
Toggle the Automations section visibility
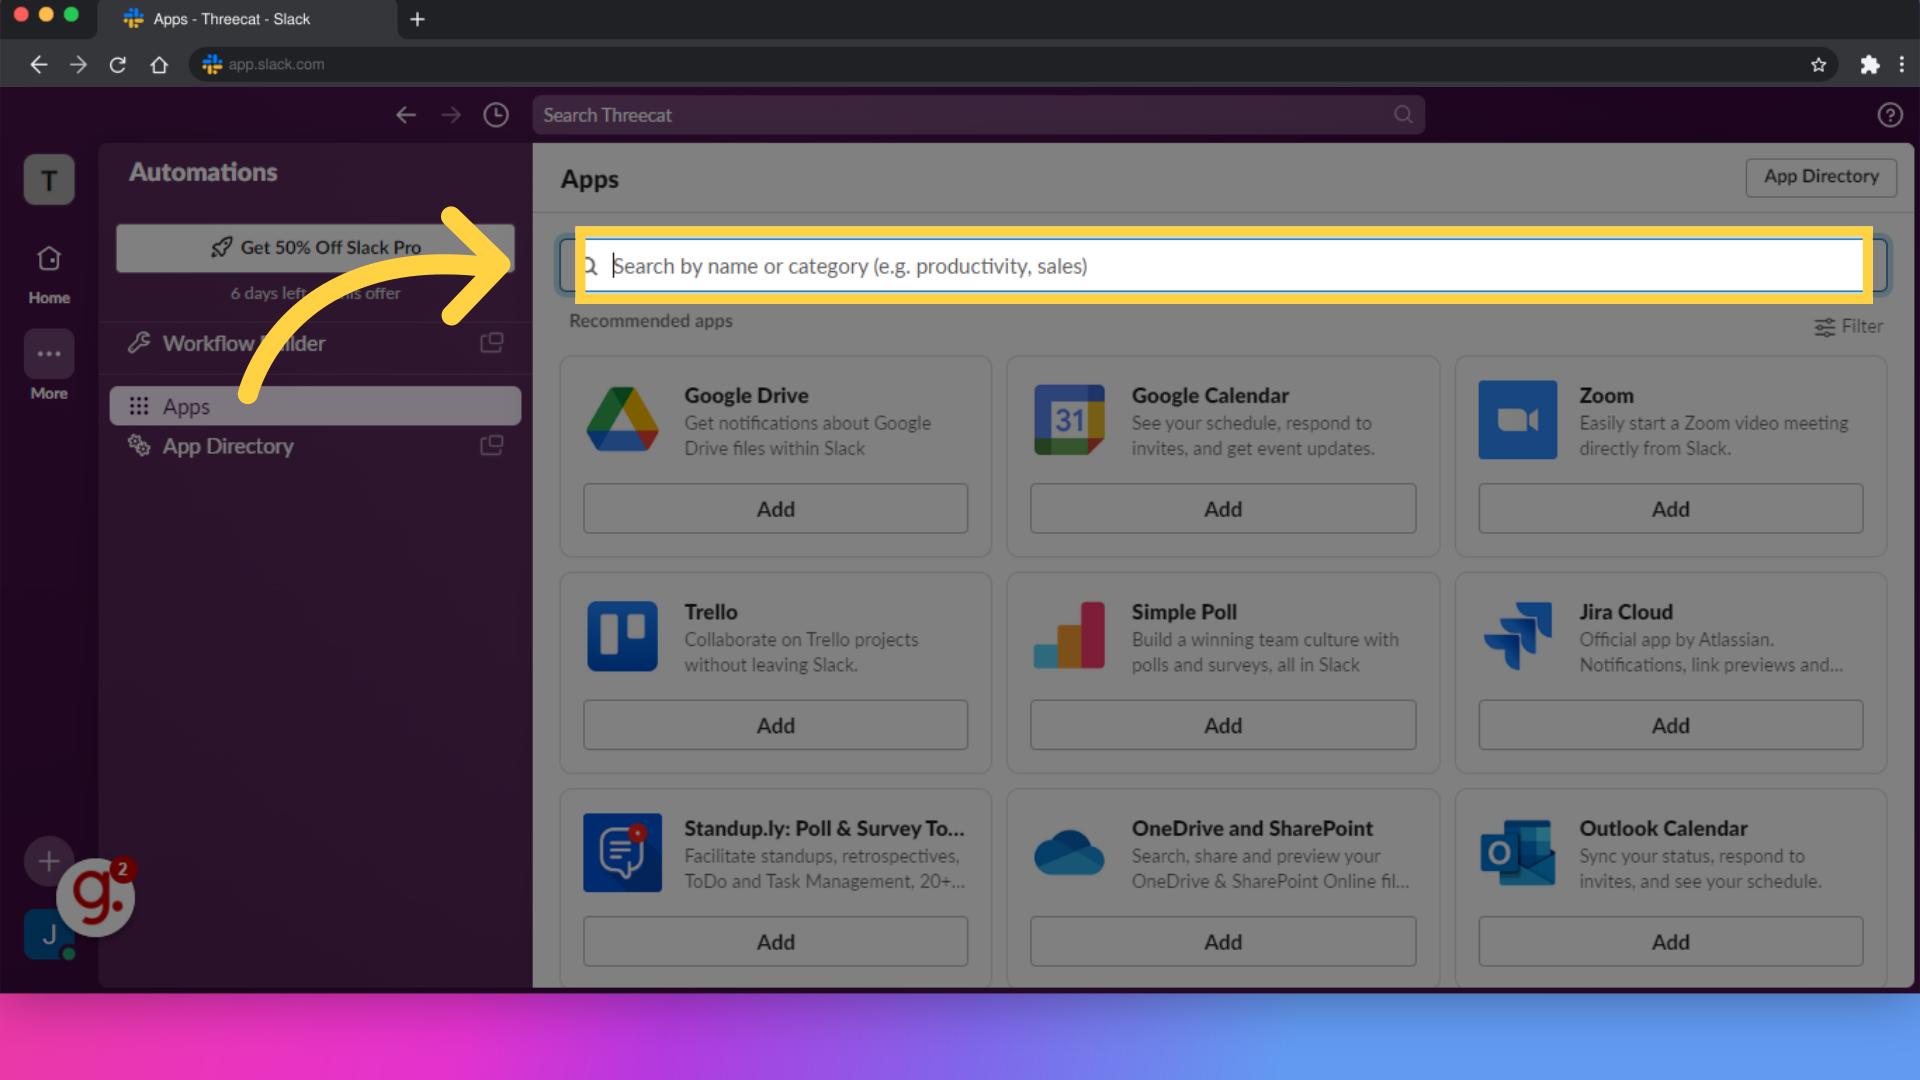point(204,171)
